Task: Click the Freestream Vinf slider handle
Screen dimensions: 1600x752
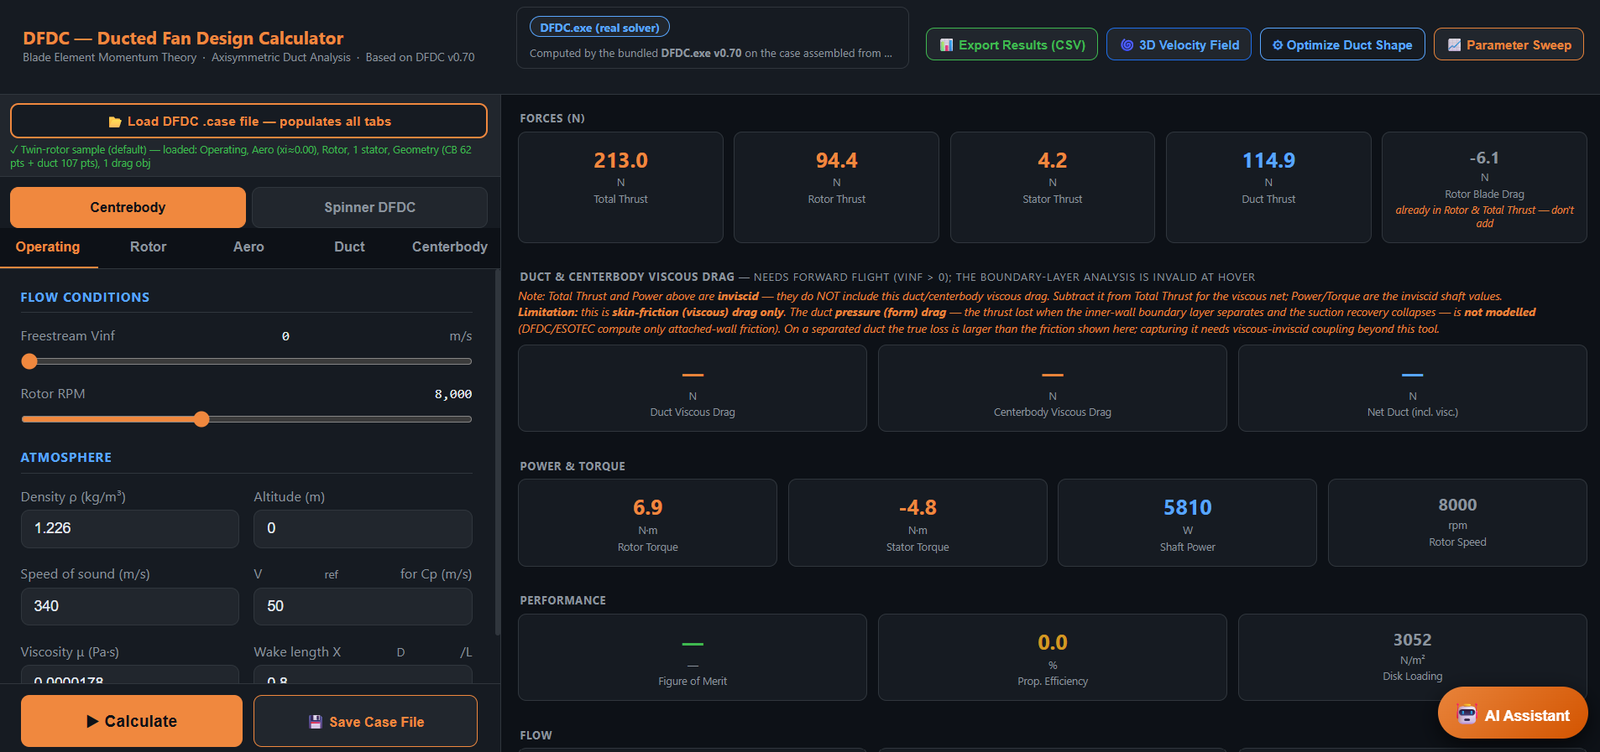Action: pos(29,361)
